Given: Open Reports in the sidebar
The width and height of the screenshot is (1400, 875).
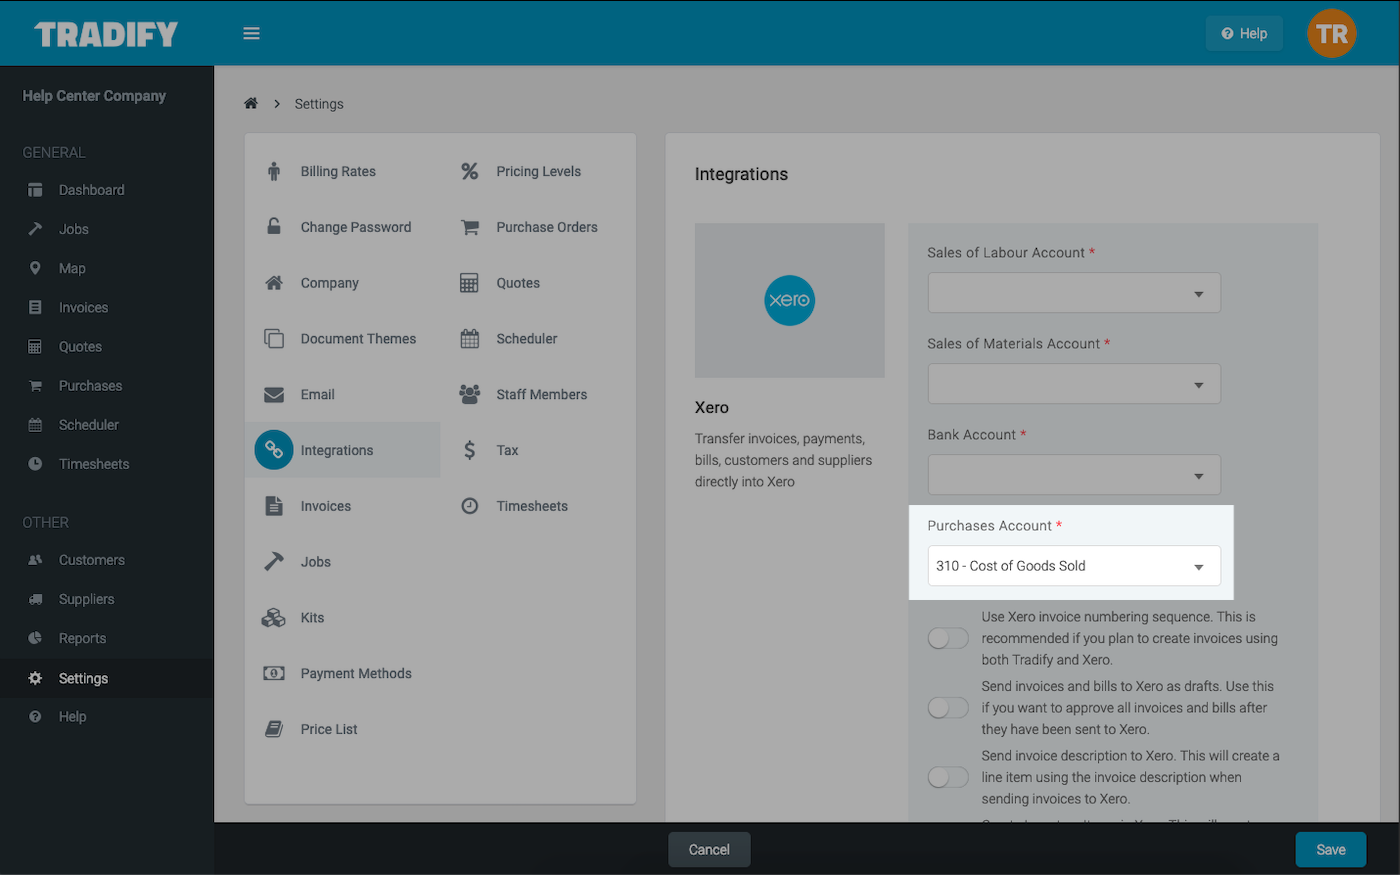Looking at the screenshot, I should (x=82, y=638).
